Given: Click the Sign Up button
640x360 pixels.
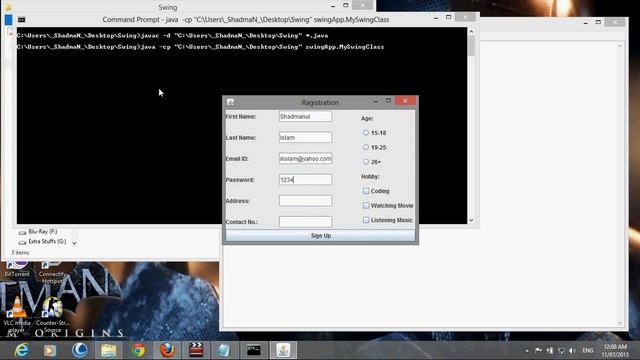Looking at the screenshot, I should pyautogui.click(x=320, y=236).
